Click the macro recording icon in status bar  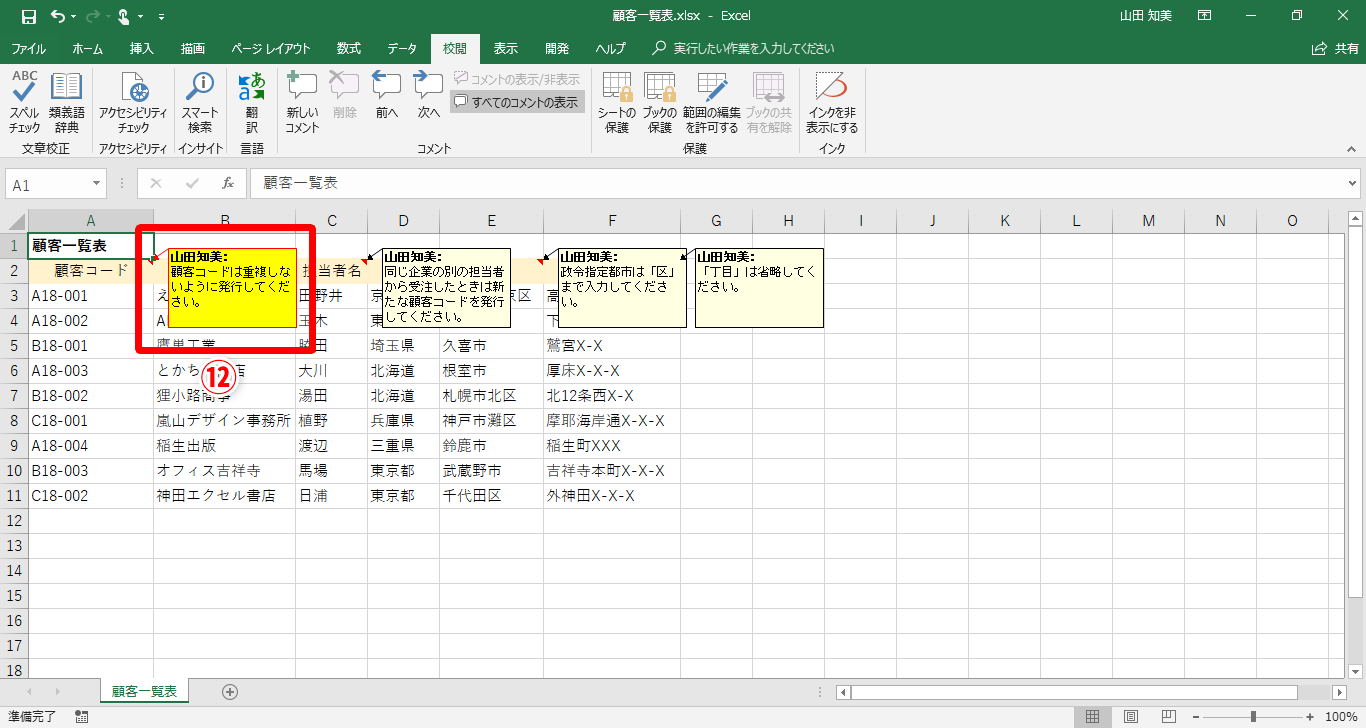click(82, 716)
